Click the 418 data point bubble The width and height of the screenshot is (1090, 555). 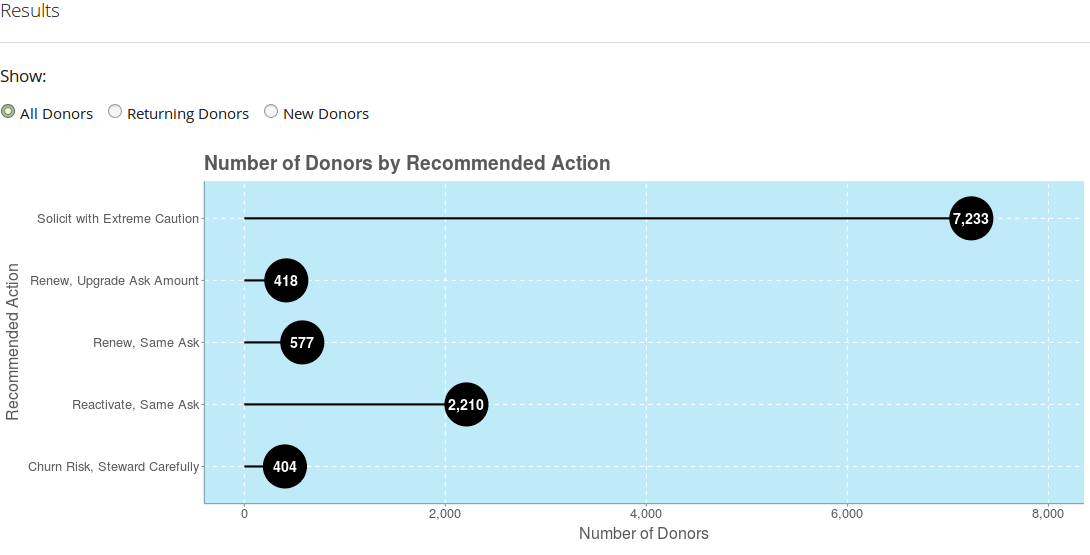click(286, 281)
